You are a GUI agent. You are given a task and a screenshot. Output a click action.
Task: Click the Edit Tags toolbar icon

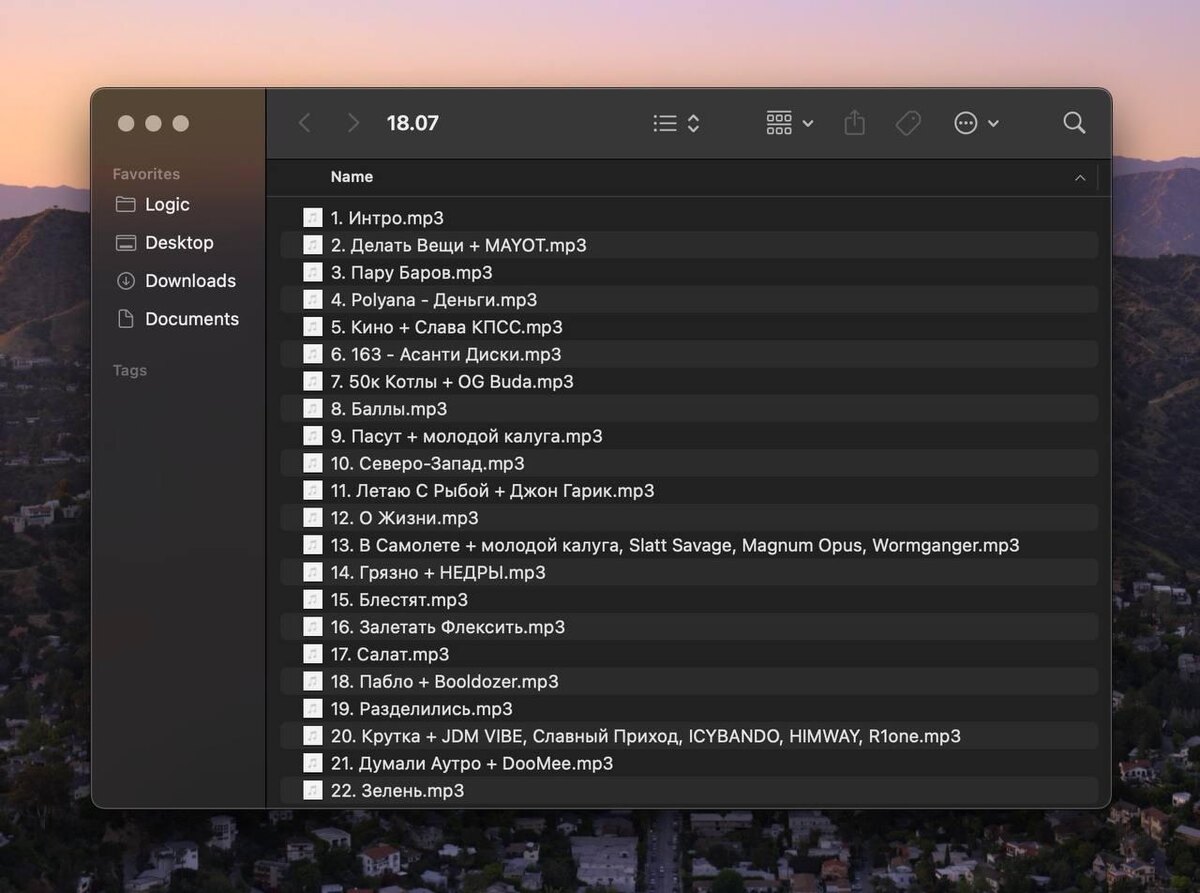click(x=908, y=123)
